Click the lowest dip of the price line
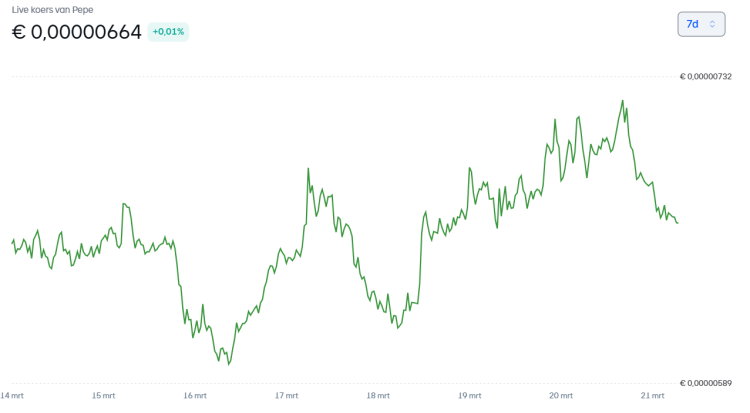The width and height of the screenshot is (750, 413). point(229,364)
